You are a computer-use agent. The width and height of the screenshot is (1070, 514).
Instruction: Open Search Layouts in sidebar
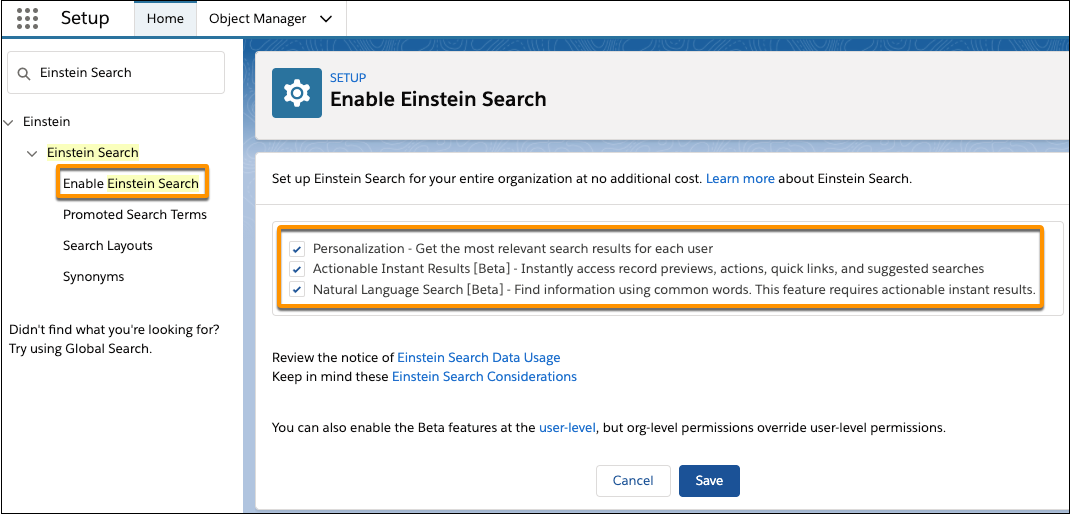point(108,245)
